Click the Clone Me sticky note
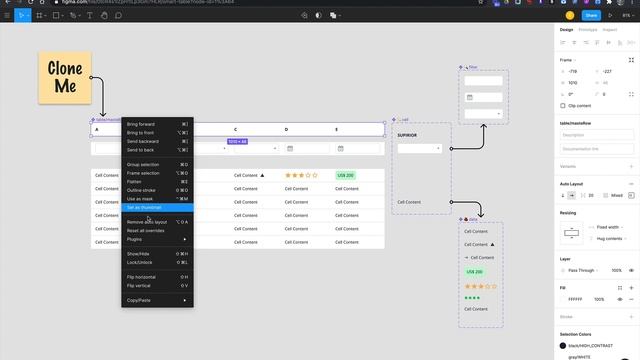 pyautogui.click(x=65, y=78)
